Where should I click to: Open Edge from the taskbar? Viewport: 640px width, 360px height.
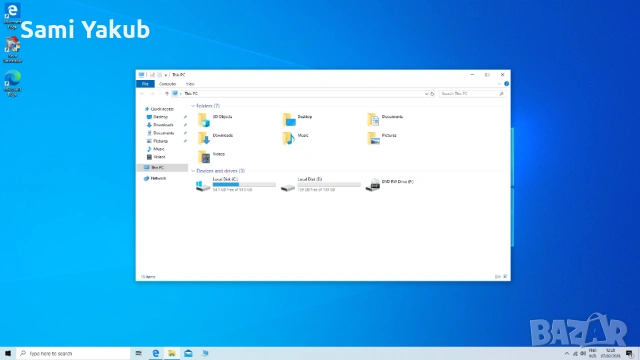click(156, 353)
